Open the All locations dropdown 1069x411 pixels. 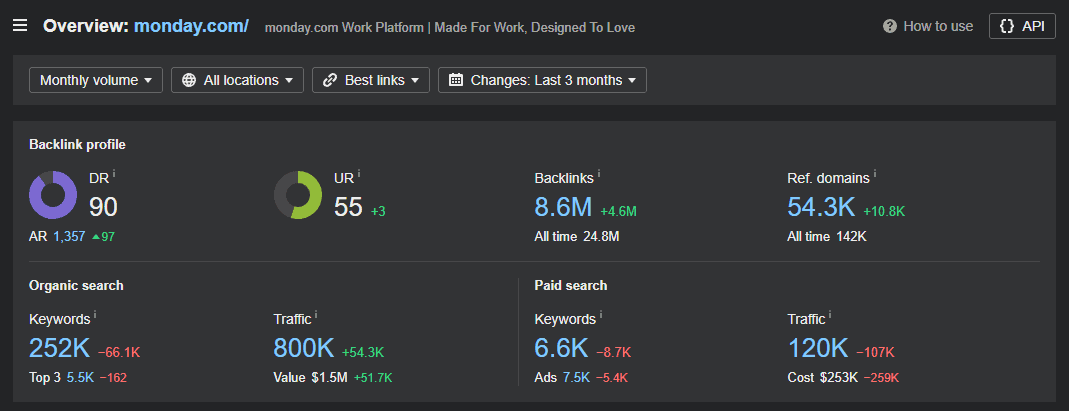pyautogui.click(x=237, y=80)
